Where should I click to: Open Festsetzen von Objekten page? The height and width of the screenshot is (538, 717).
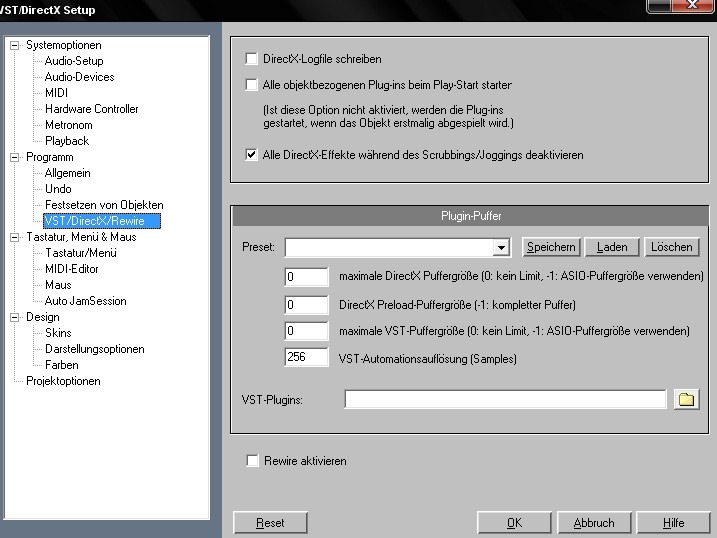coord(104,205)
